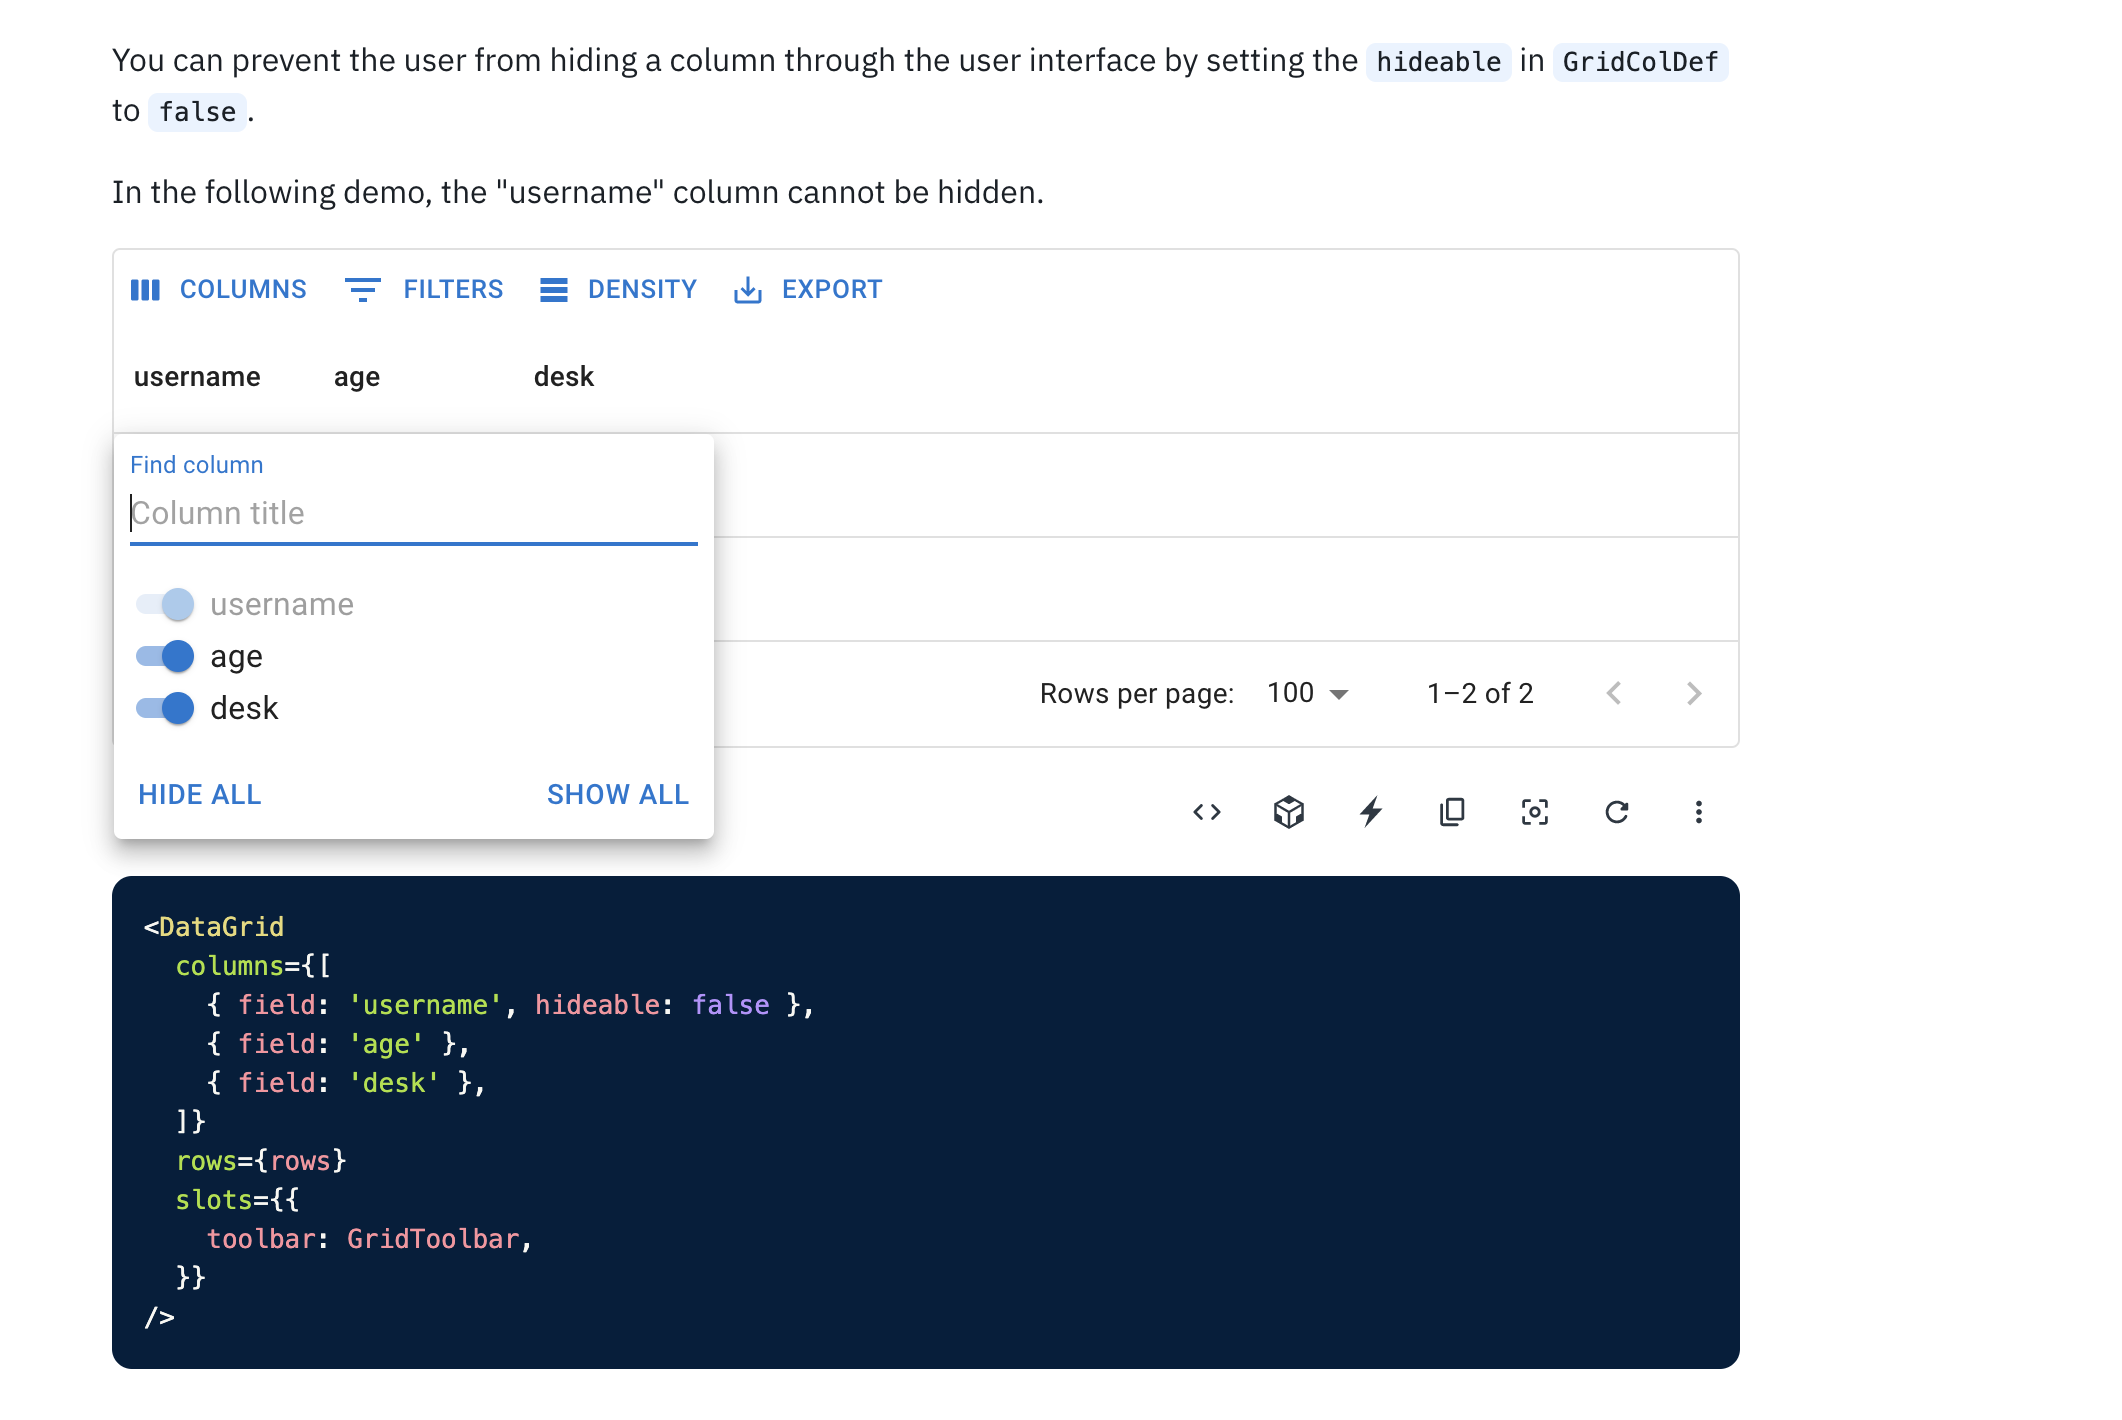Show the demo source code with the code icon
Viewport: 2122px width, 1420px height.
coord(1207,812)
